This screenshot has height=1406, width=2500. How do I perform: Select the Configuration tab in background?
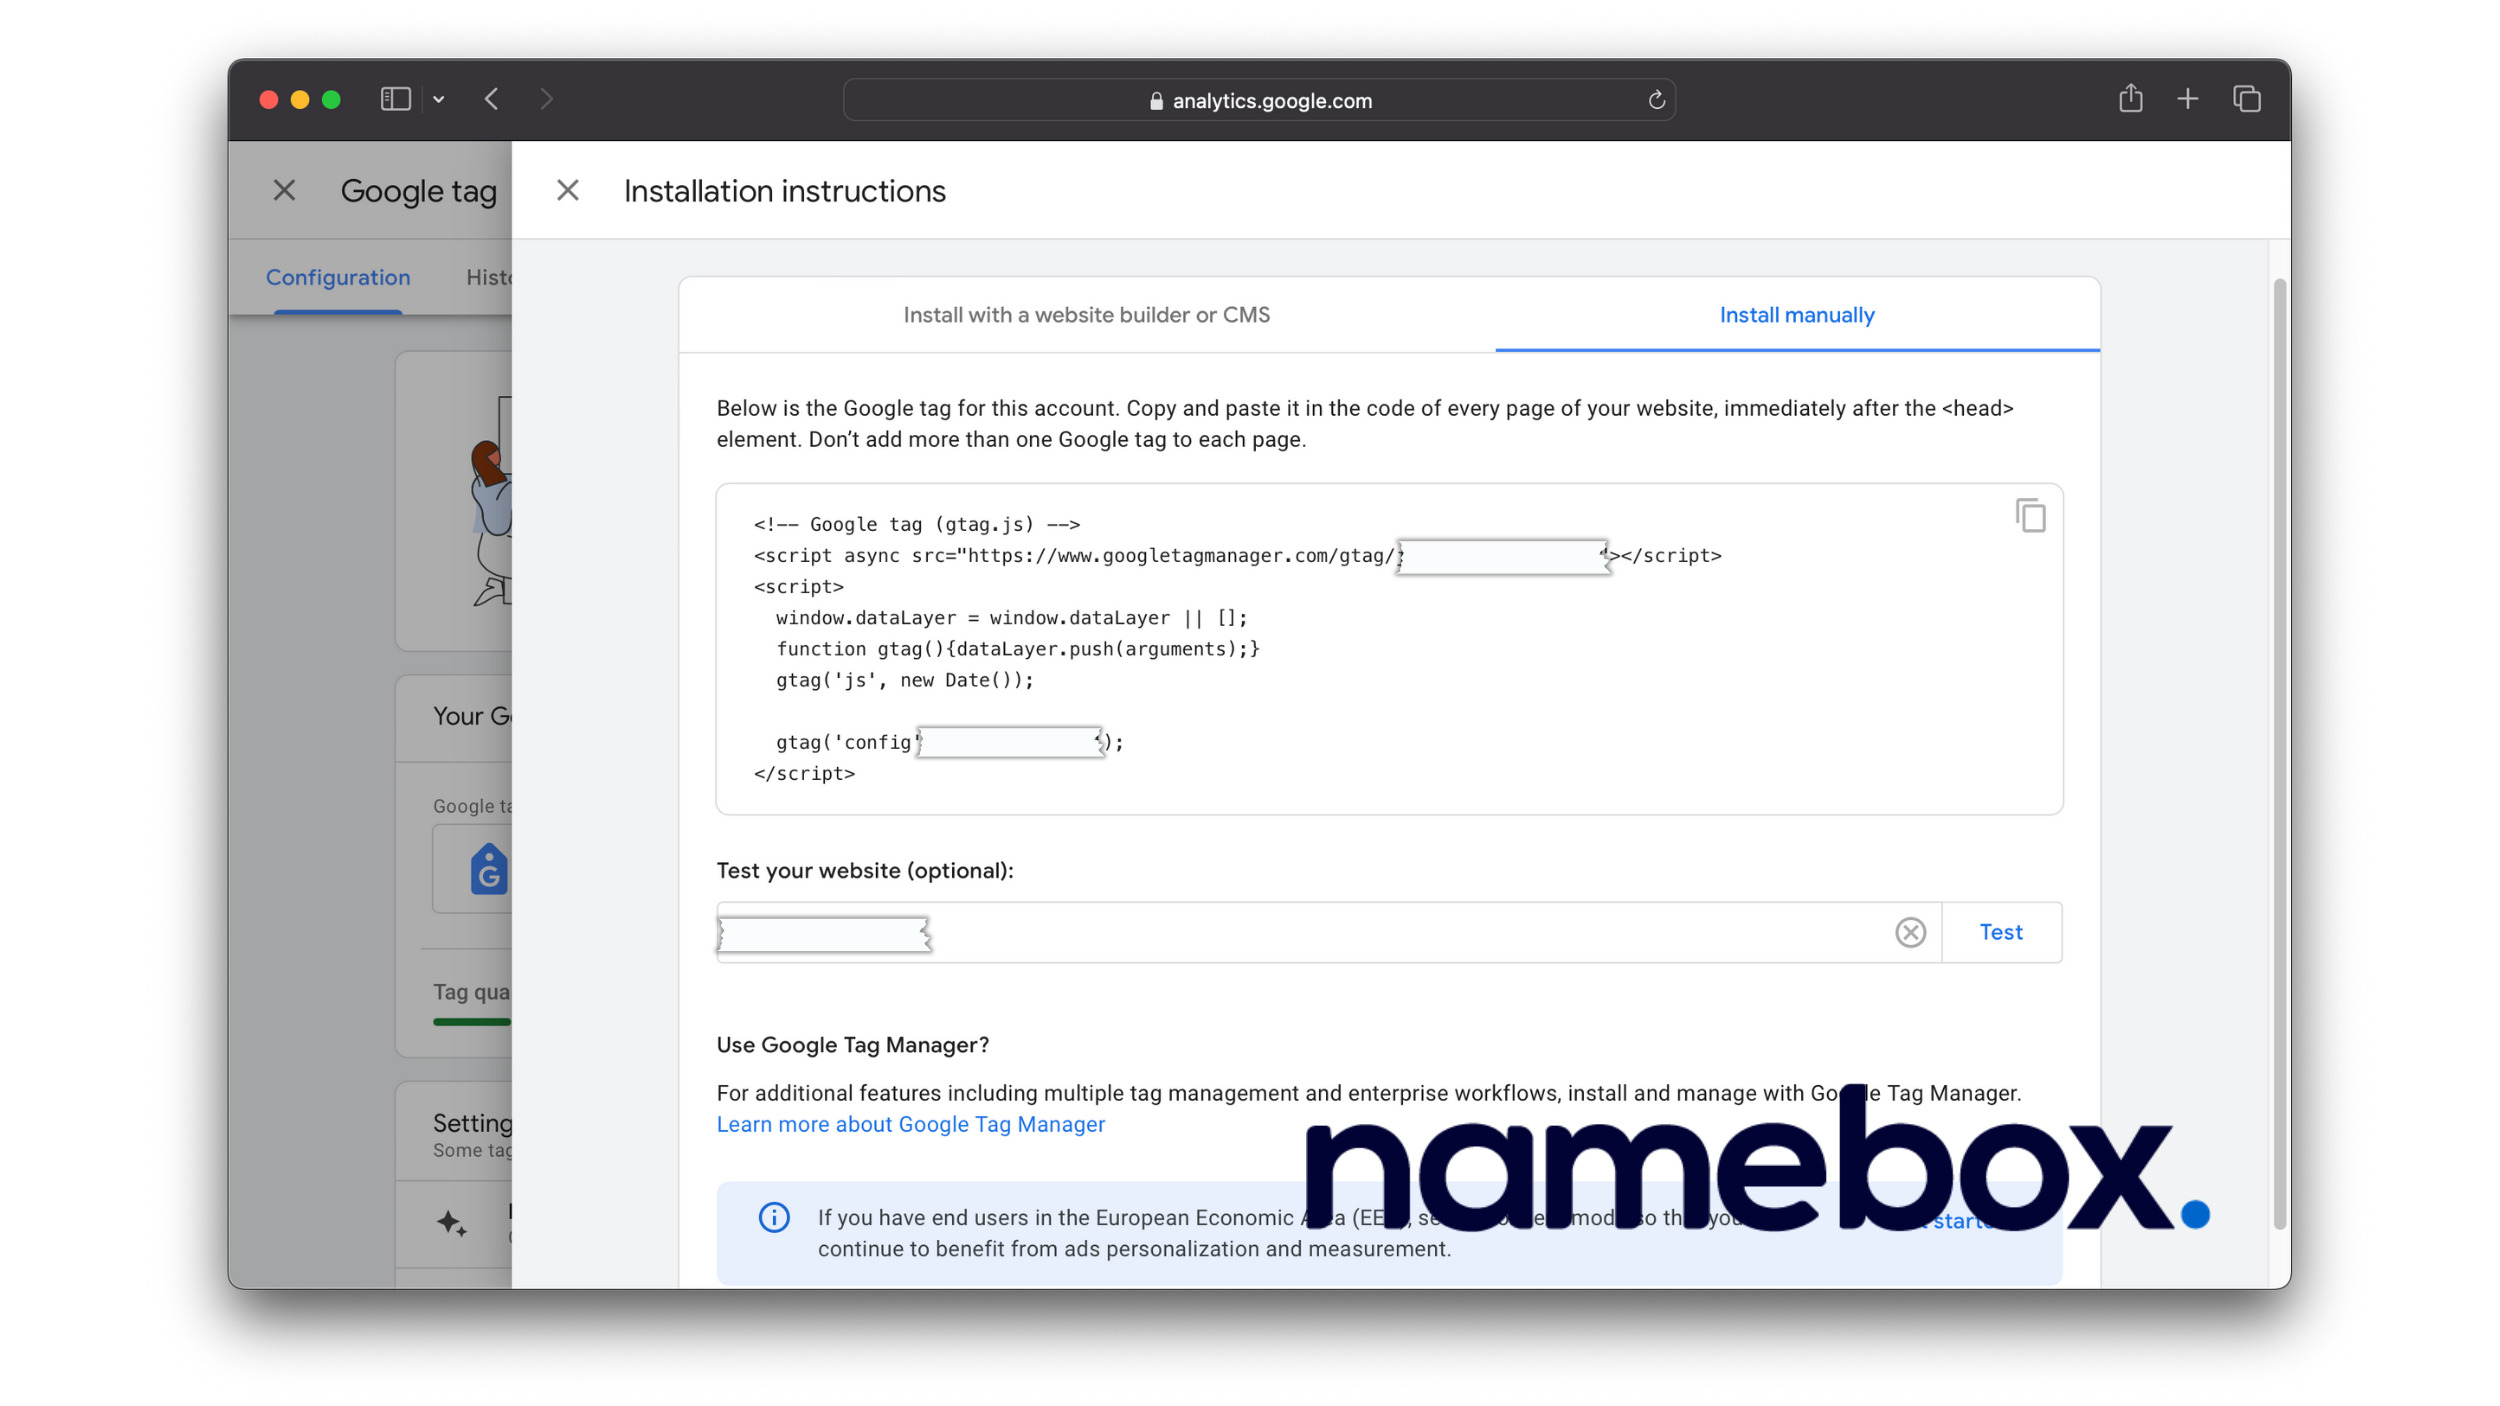[338, 277]
